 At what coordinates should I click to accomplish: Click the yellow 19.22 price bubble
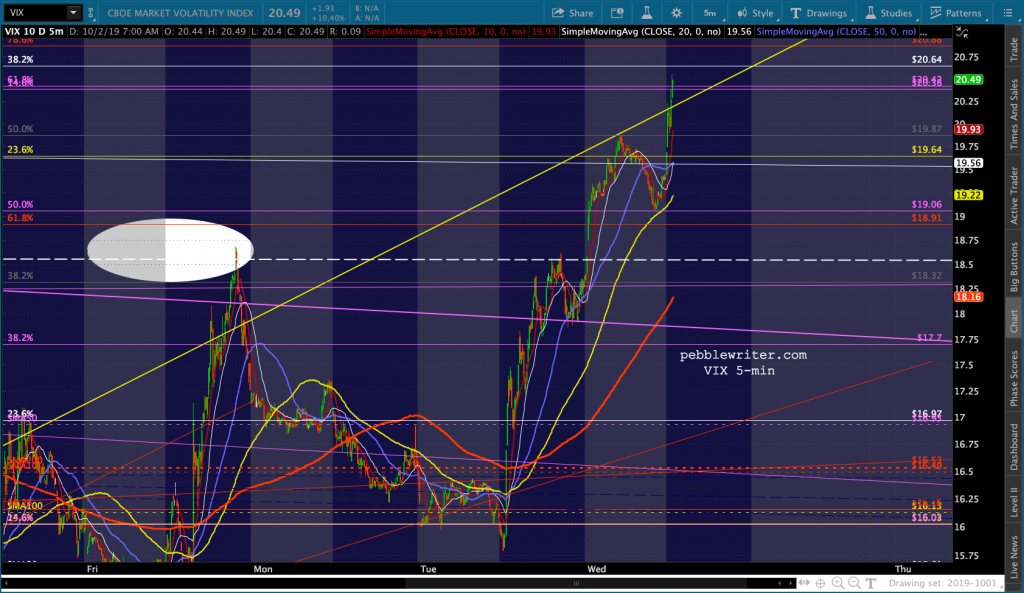(x=968, y=195)
